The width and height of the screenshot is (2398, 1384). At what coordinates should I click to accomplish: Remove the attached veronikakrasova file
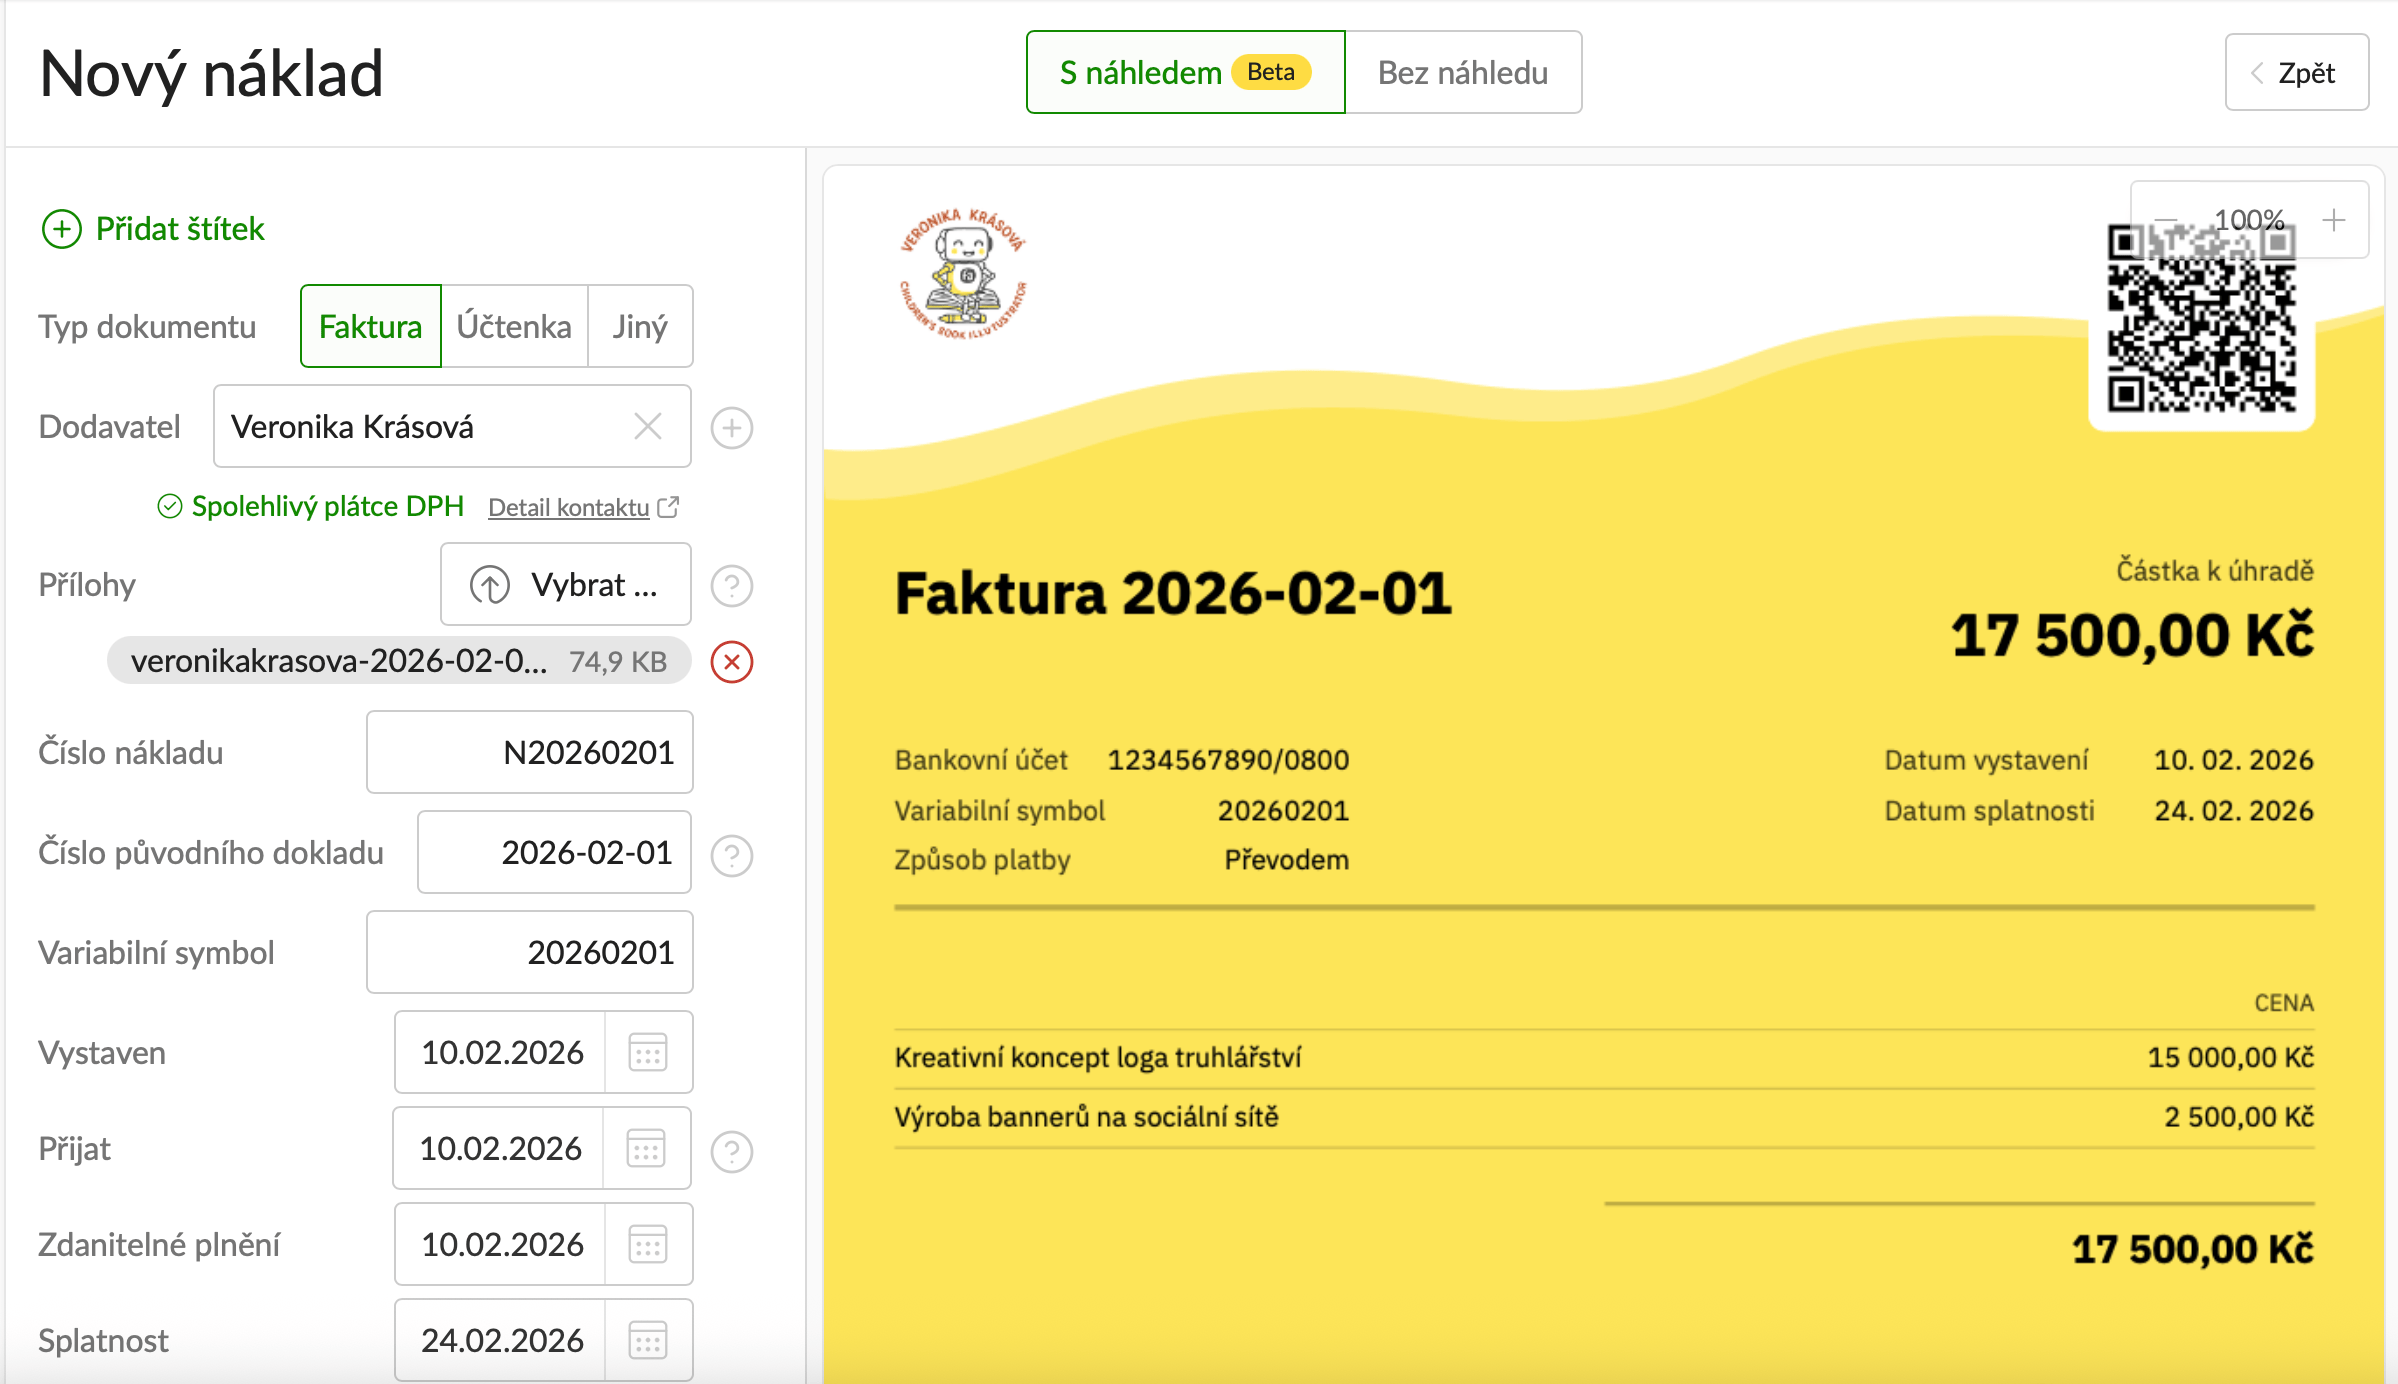731,662
